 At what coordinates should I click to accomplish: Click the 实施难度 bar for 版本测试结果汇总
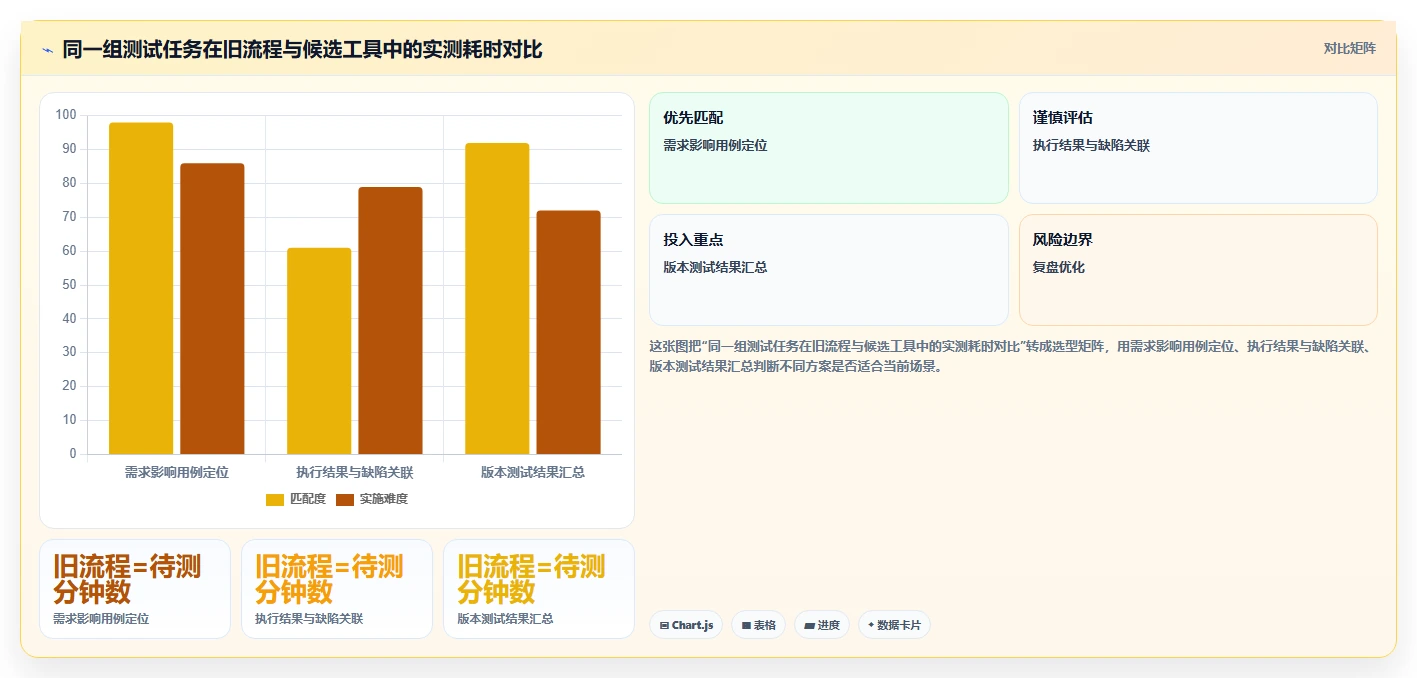click(x=568, y=332)
